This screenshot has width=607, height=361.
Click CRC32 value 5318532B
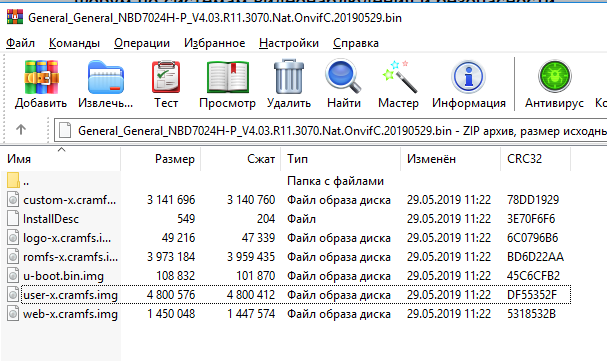532,314
